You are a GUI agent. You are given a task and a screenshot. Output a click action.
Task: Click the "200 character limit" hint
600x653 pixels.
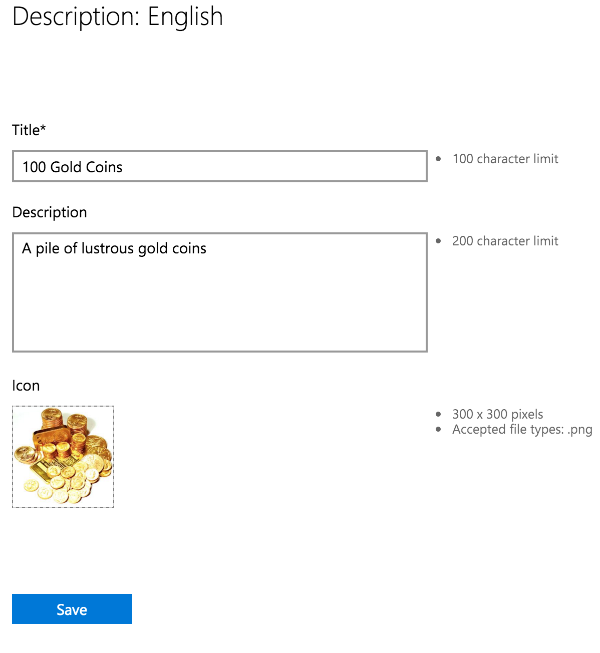click(x=505, y=241)
